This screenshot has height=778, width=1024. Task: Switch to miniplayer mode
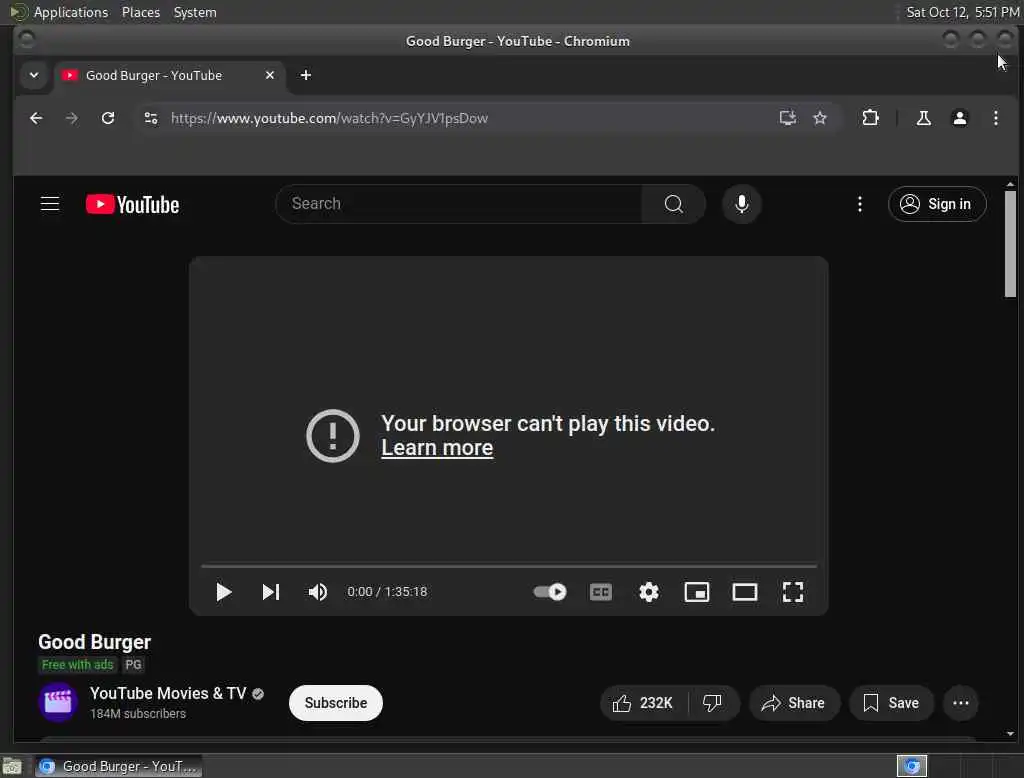click(696, 592)
